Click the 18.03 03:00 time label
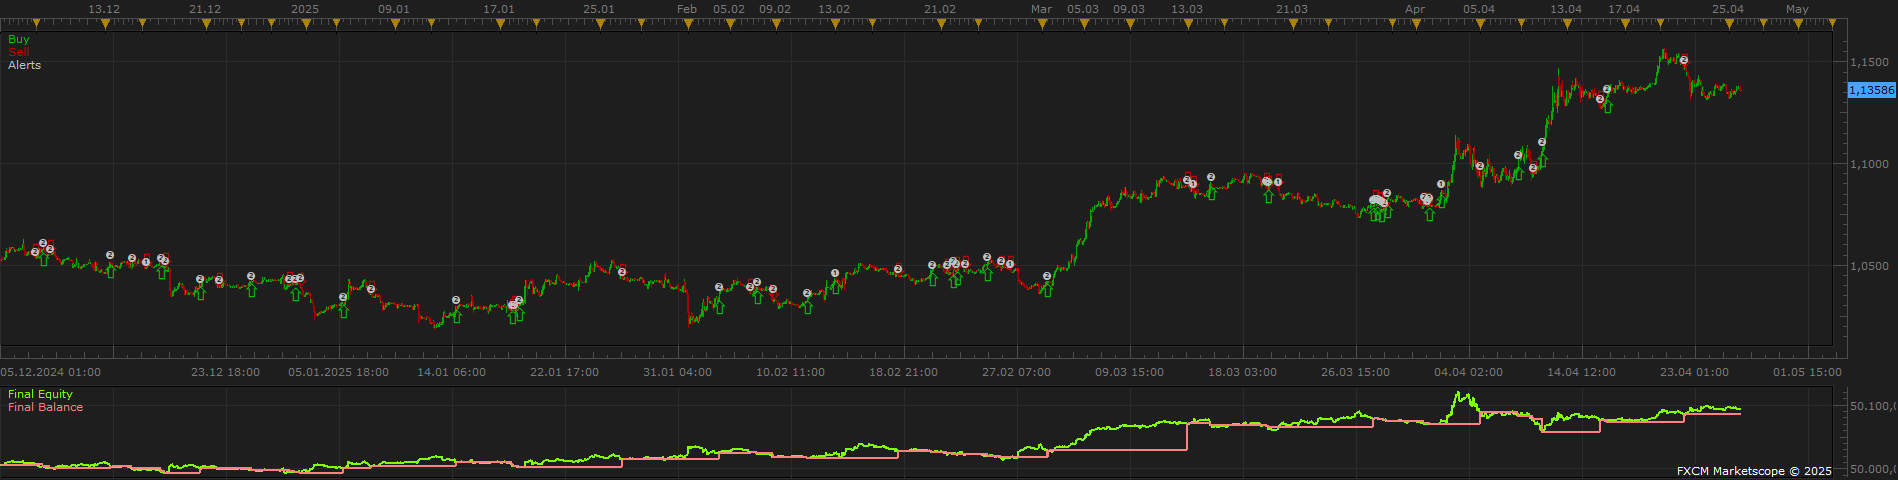The width and height of the screenshot is (1898, 480). pos(1242,372)
